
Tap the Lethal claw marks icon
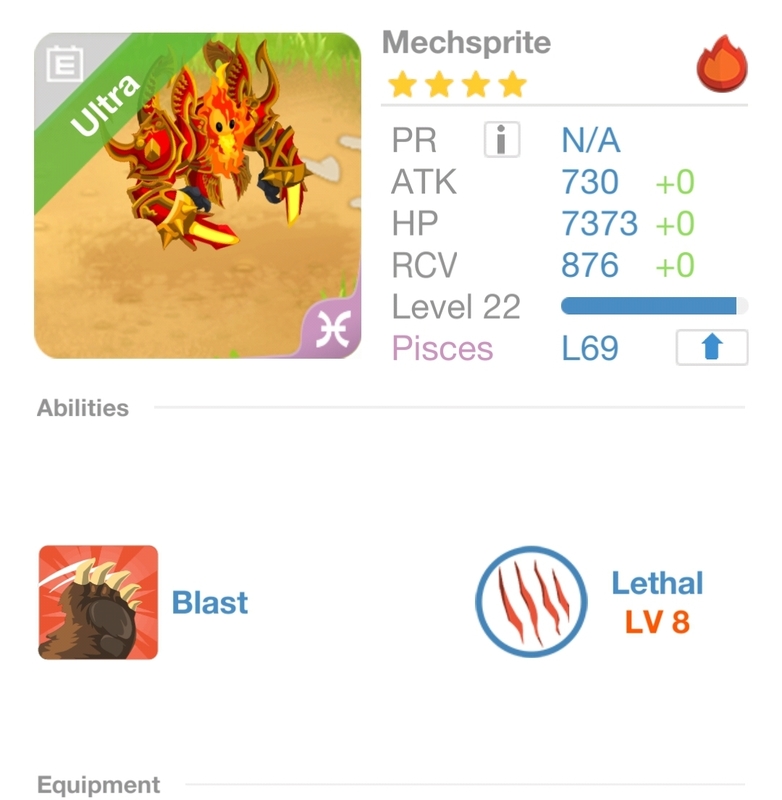tap(532, 602)
